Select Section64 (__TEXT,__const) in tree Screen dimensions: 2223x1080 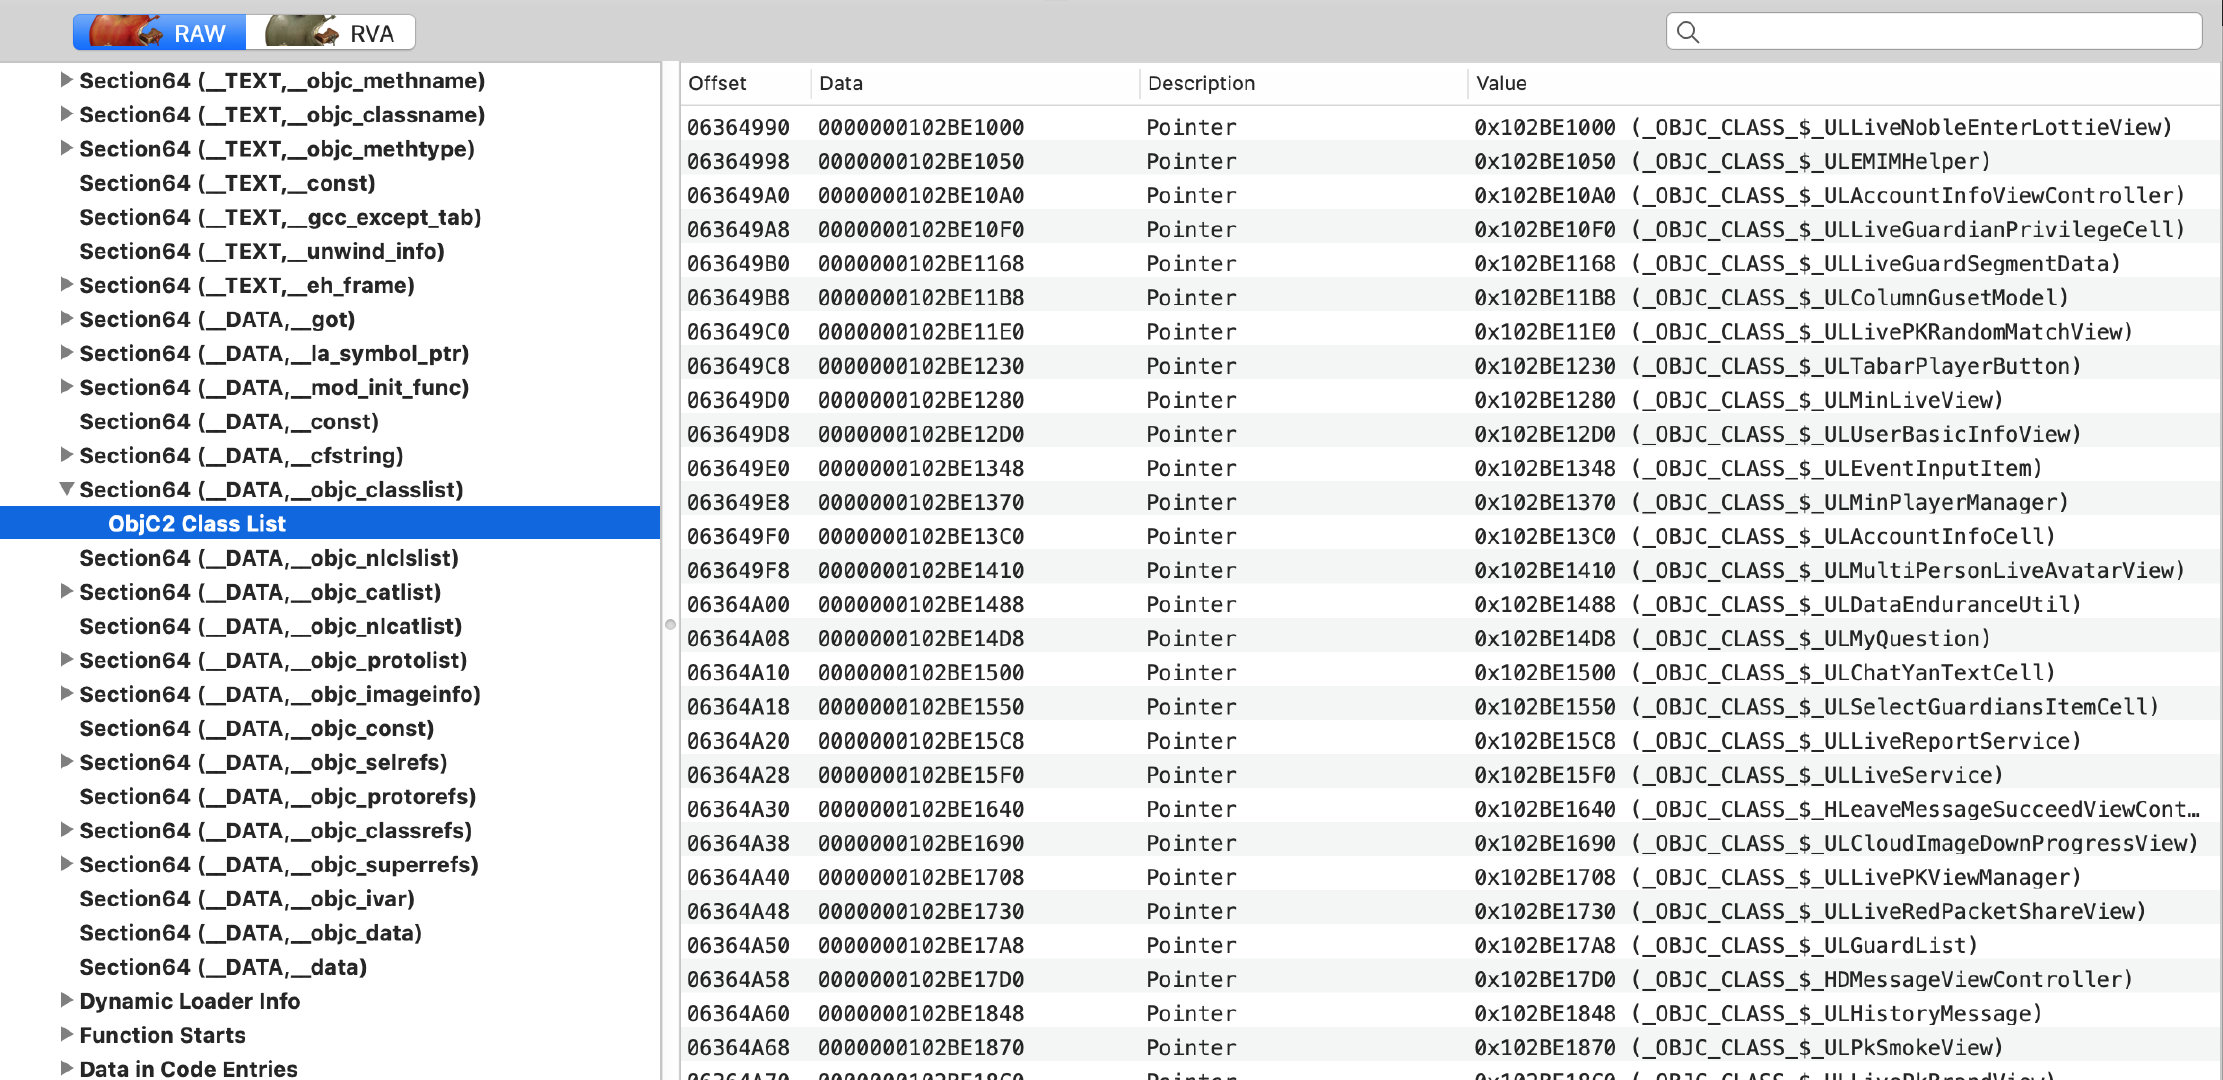[x=227, y=183]
